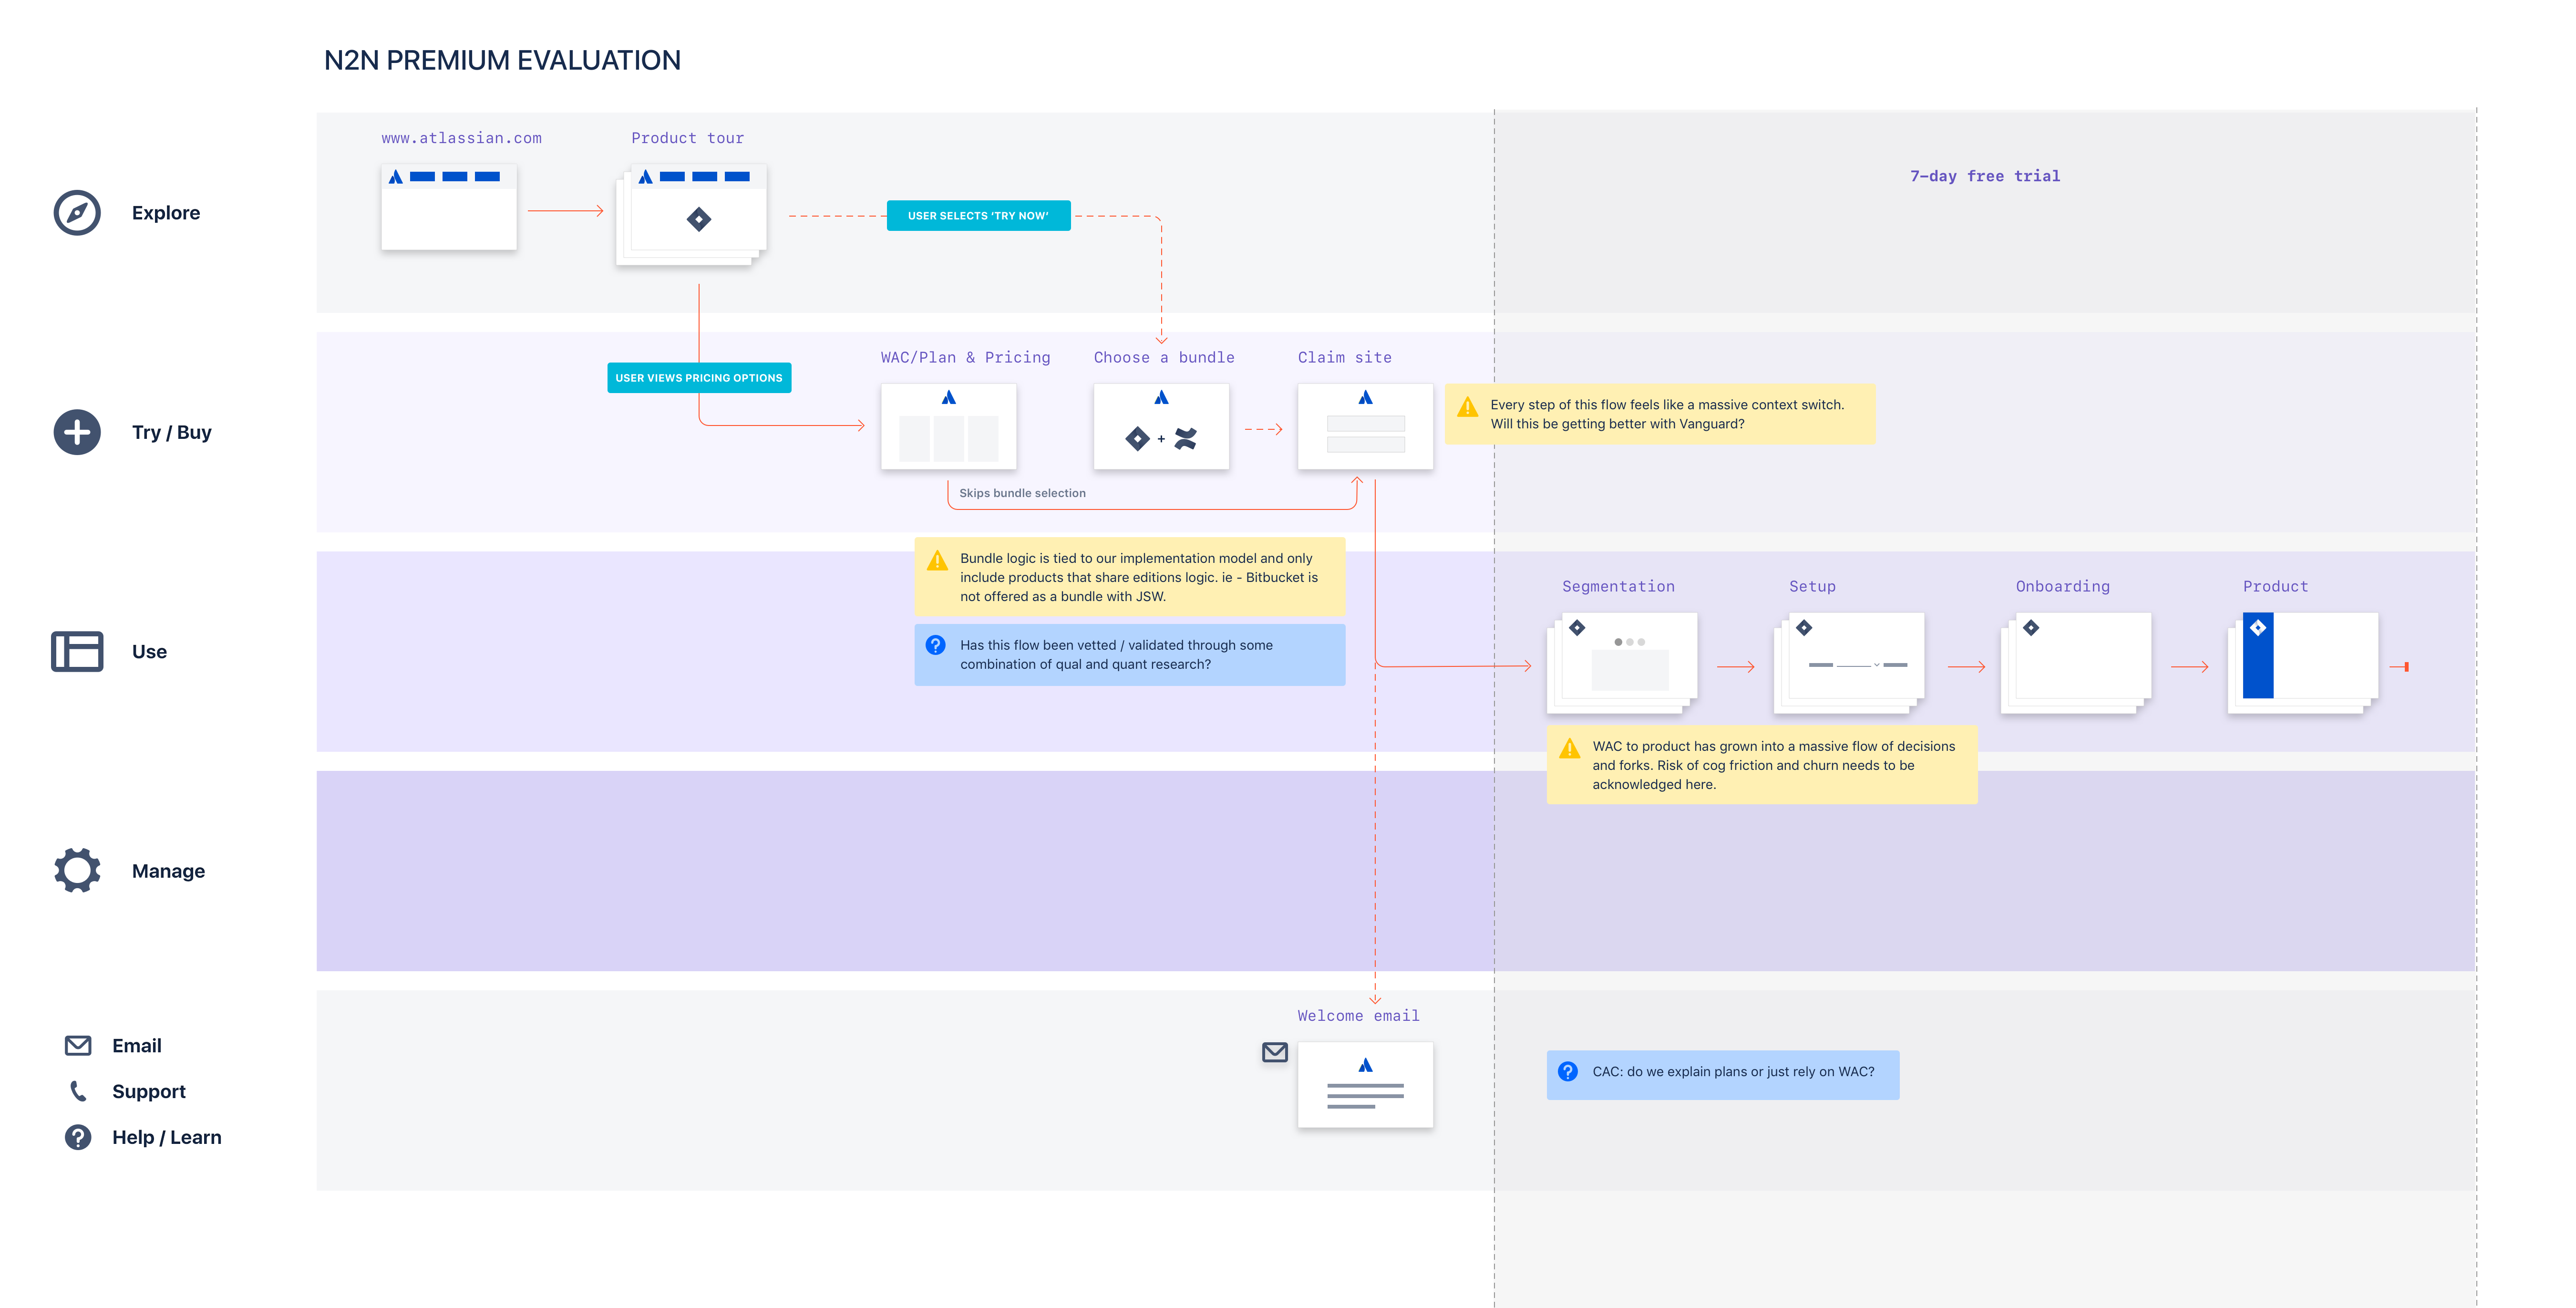Click the Jira icon on Onboarding card
2576x1308 pixels.
(2031, 627)
